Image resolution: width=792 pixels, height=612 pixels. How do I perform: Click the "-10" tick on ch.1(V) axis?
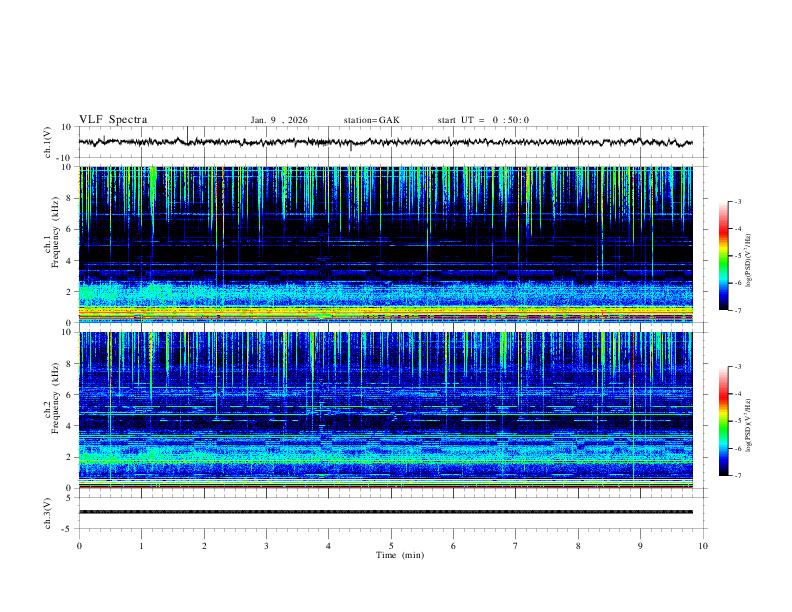point(66,158)
